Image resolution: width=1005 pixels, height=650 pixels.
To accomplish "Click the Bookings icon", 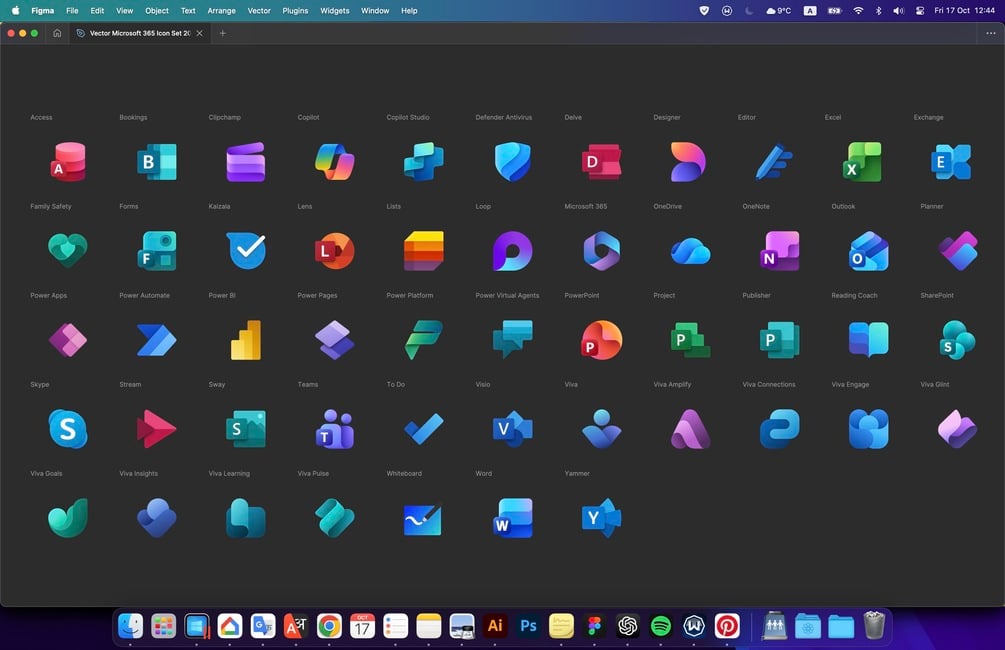I will click(157, 162).
